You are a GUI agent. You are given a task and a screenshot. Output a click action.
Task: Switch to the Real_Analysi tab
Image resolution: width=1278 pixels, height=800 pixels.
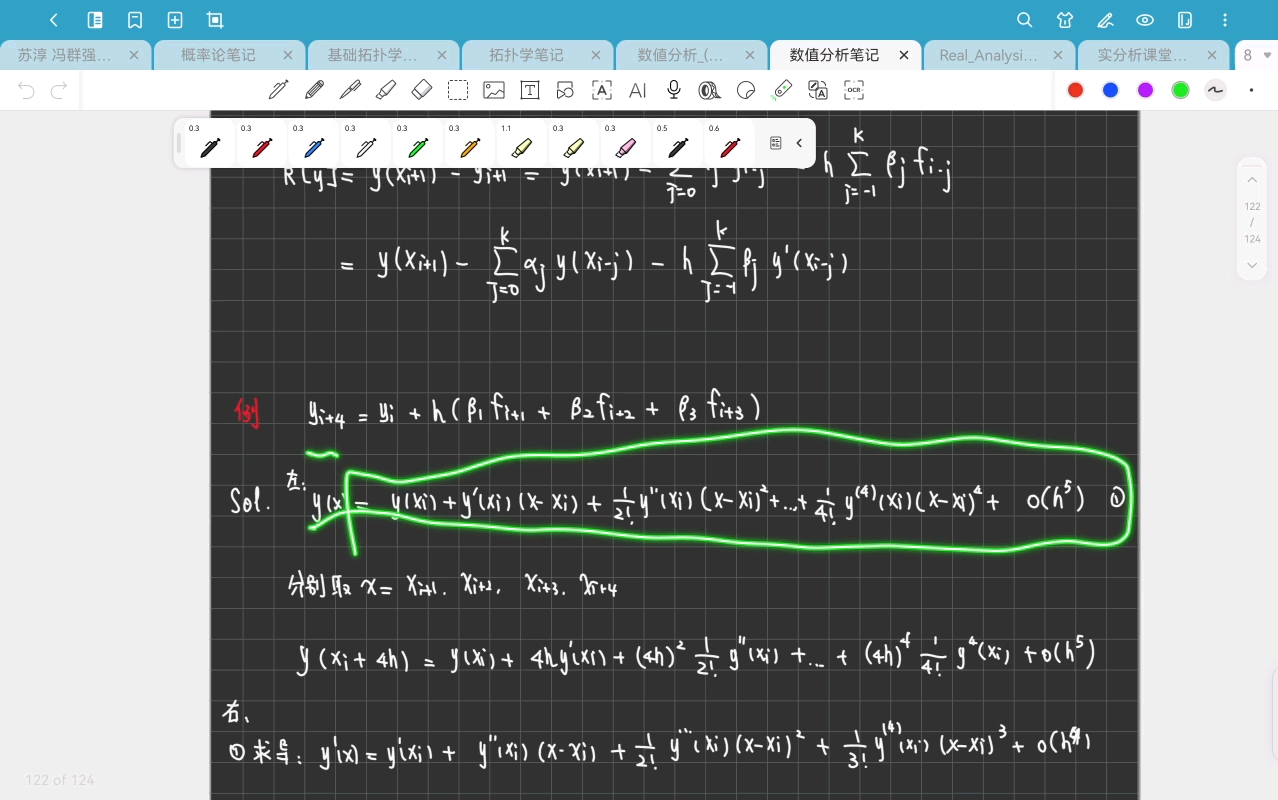(988, 56)
